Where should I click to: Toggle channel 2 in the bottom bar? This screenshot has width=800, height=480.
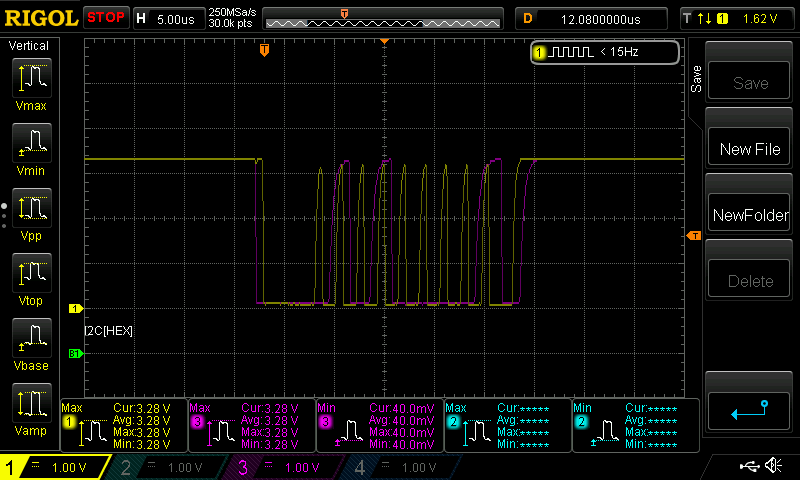[168, 467]
